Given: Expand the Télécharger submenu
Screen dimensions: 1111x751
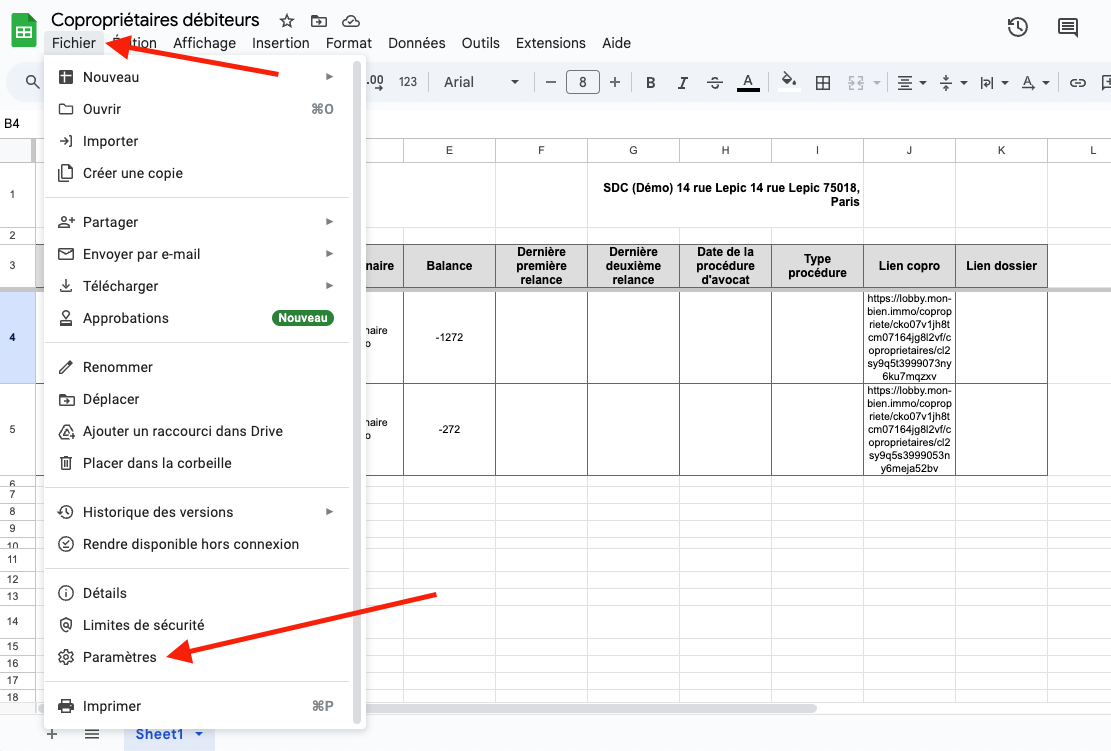Looking at the screenshot, I should 198,286.
